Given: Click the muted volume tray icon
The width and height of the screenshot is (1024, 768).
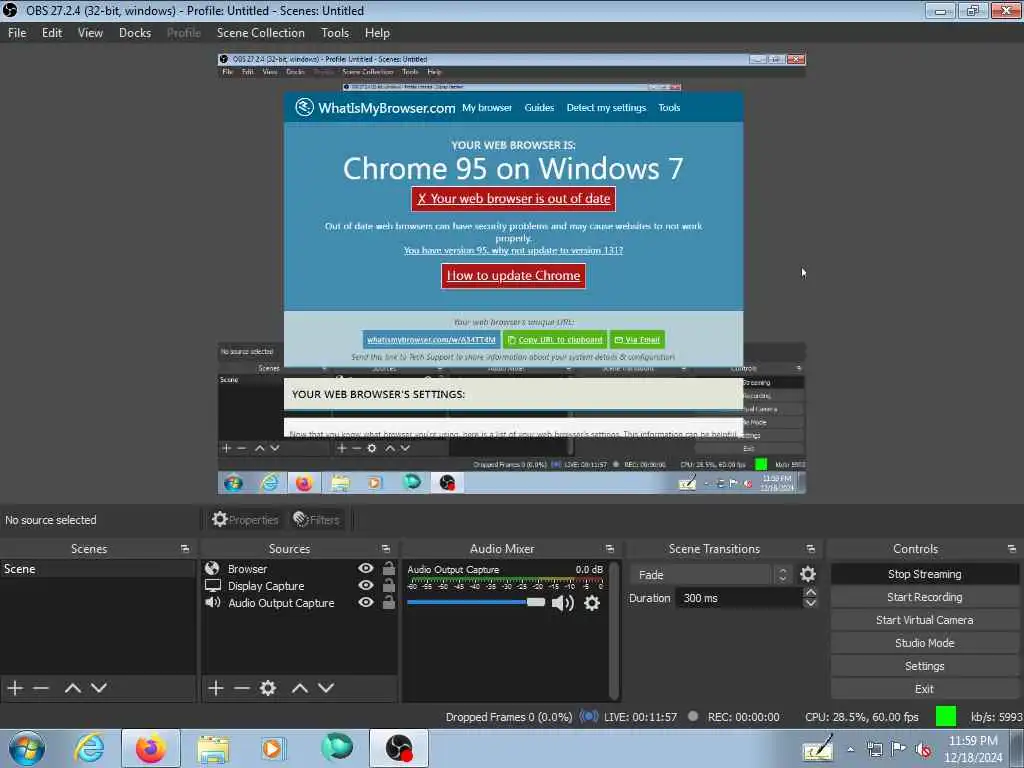Looking at the screenshot, I should coord(923,750).
